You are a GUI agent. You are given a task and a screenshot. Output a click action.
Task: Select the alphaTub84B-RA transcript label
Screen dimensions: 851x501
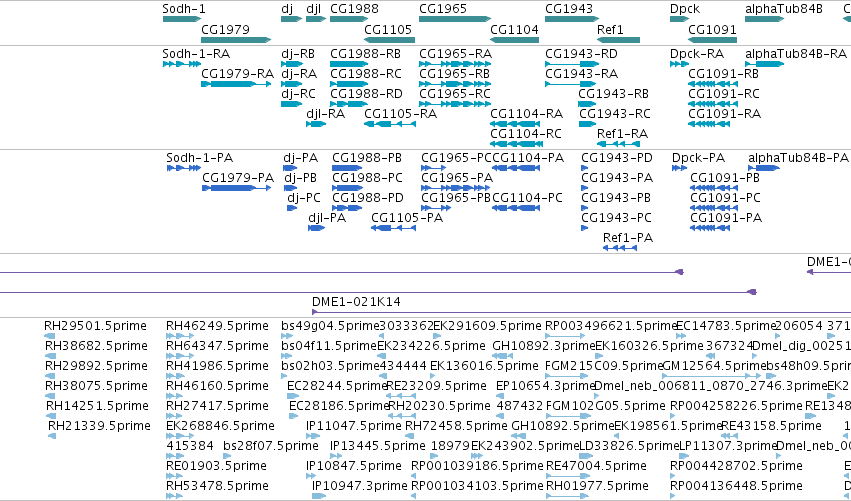pyautogui.click(x=796, y=54)
